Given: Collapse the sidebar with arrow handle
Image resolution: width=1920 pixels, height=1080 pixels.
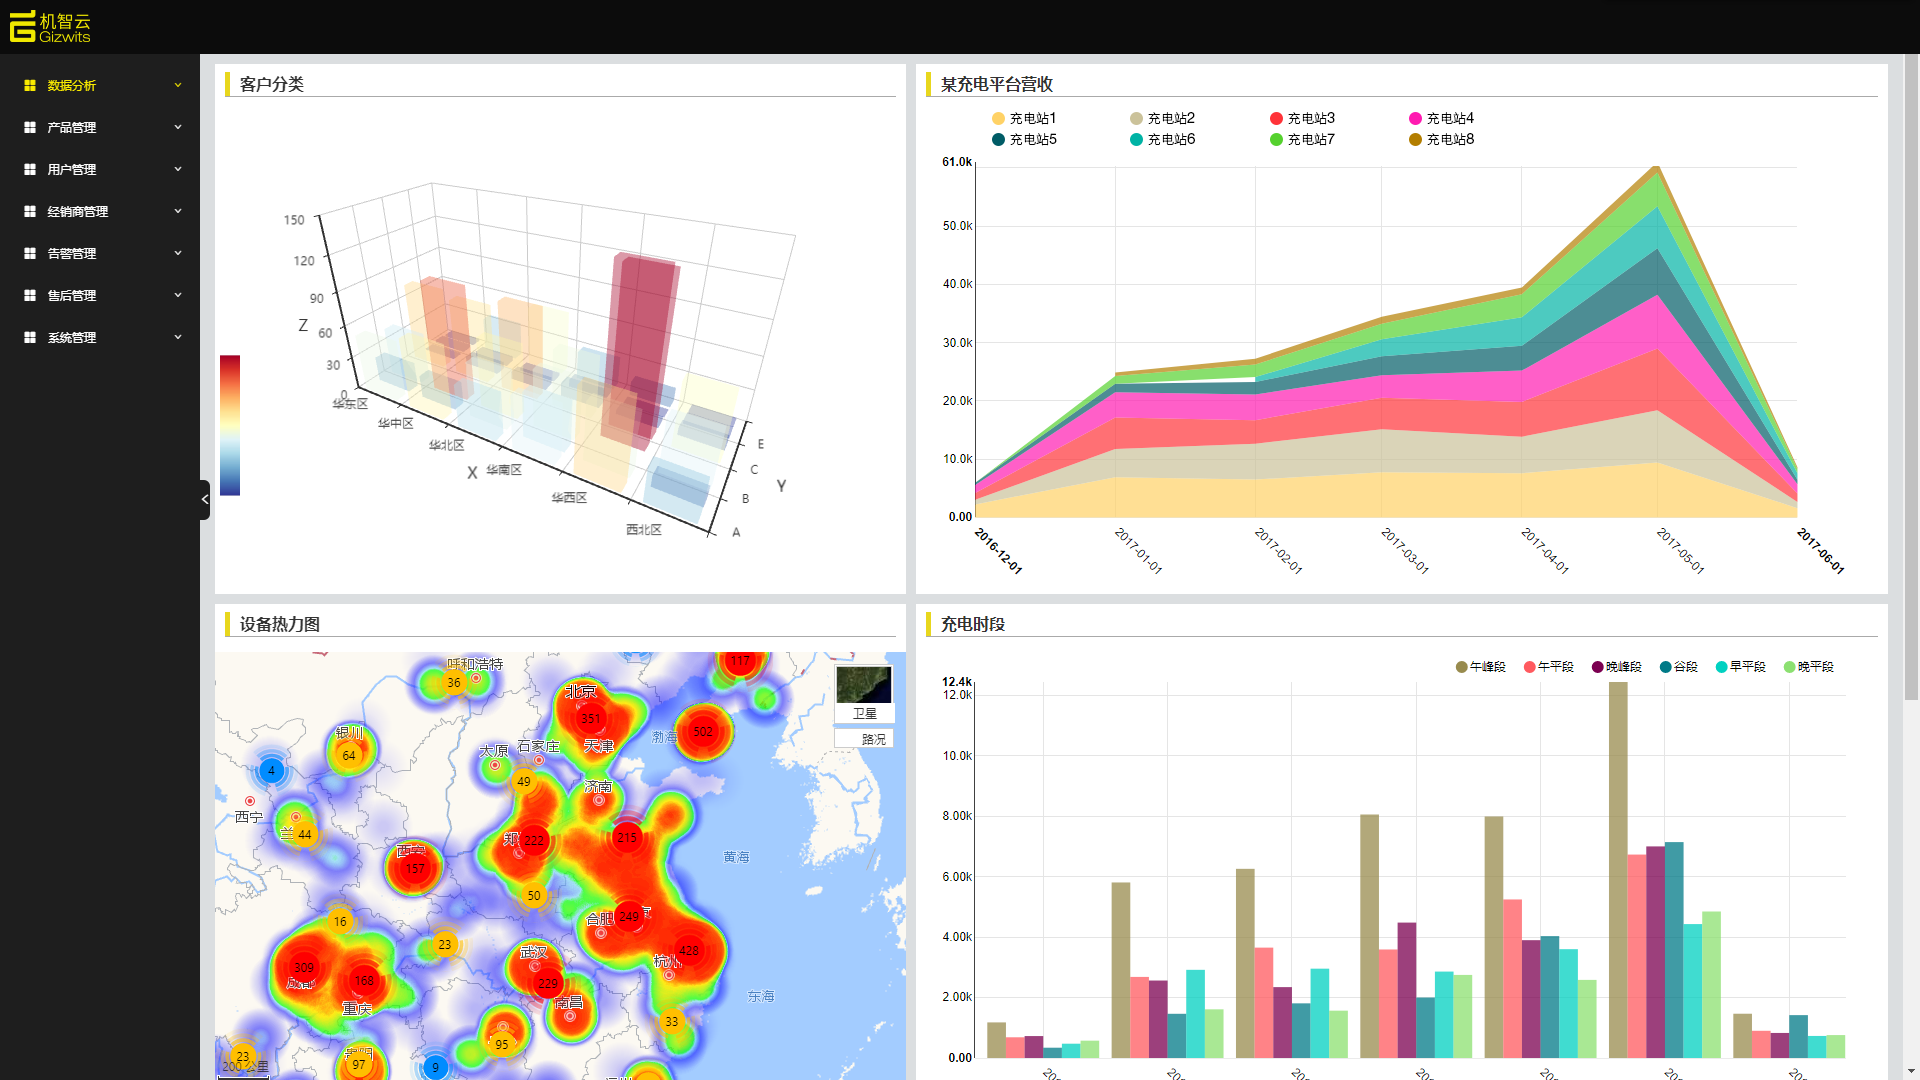Looking at the screenshot, I should click(x=205, y=499).
